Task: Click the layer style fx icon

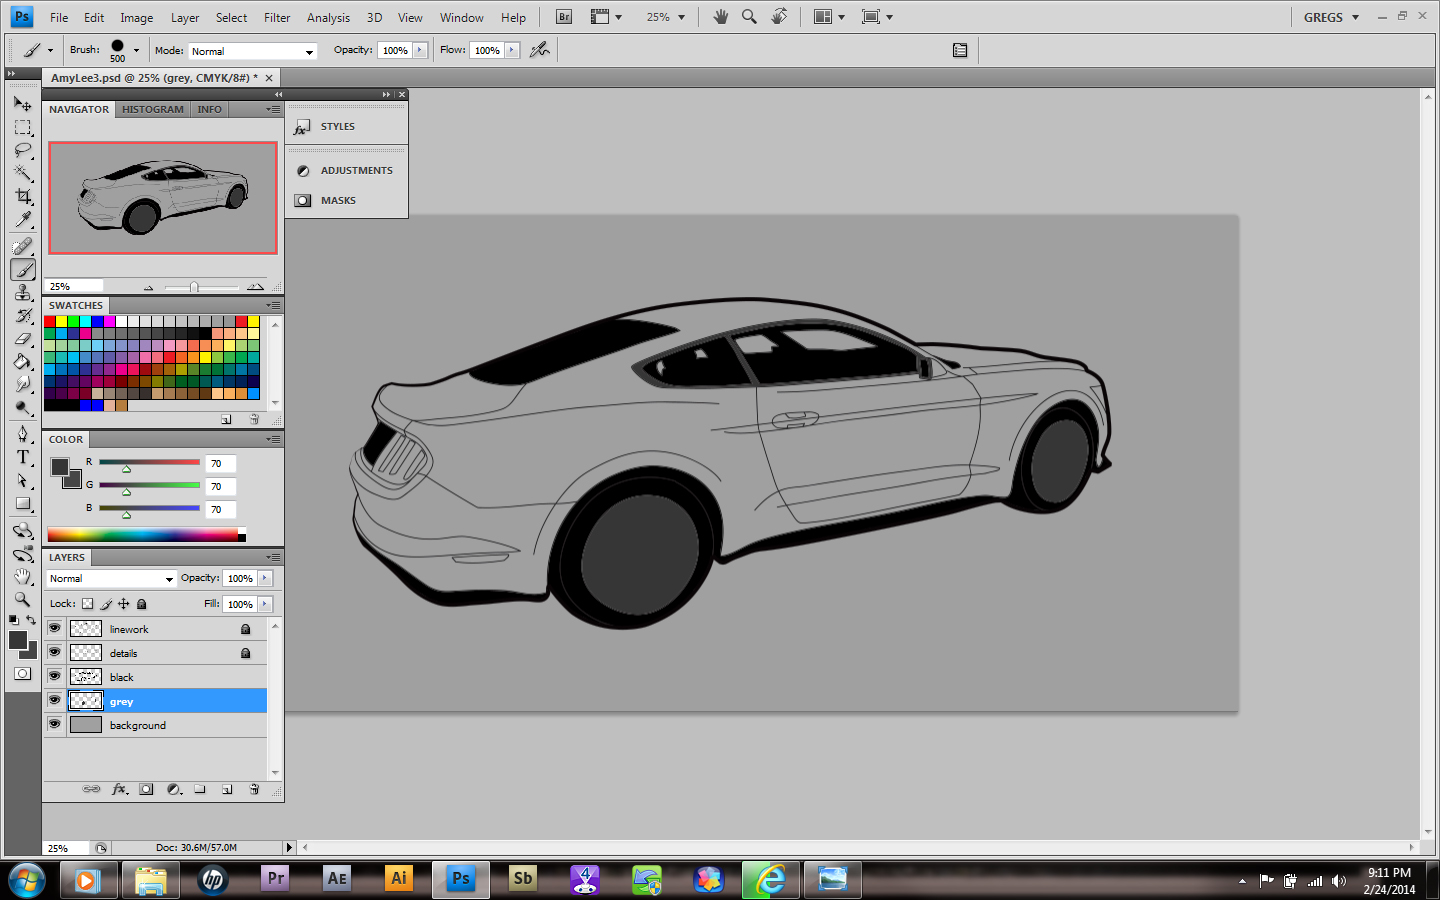Action: [x=119, y=789]
